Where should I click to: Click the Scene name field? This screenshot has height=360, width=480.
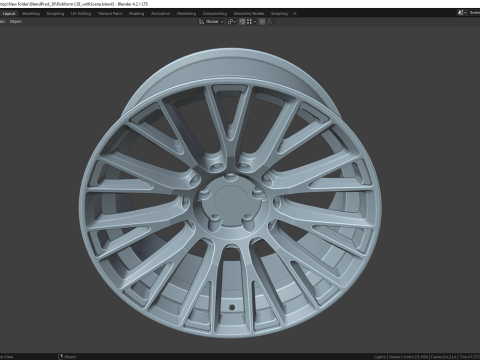[474, 13]
